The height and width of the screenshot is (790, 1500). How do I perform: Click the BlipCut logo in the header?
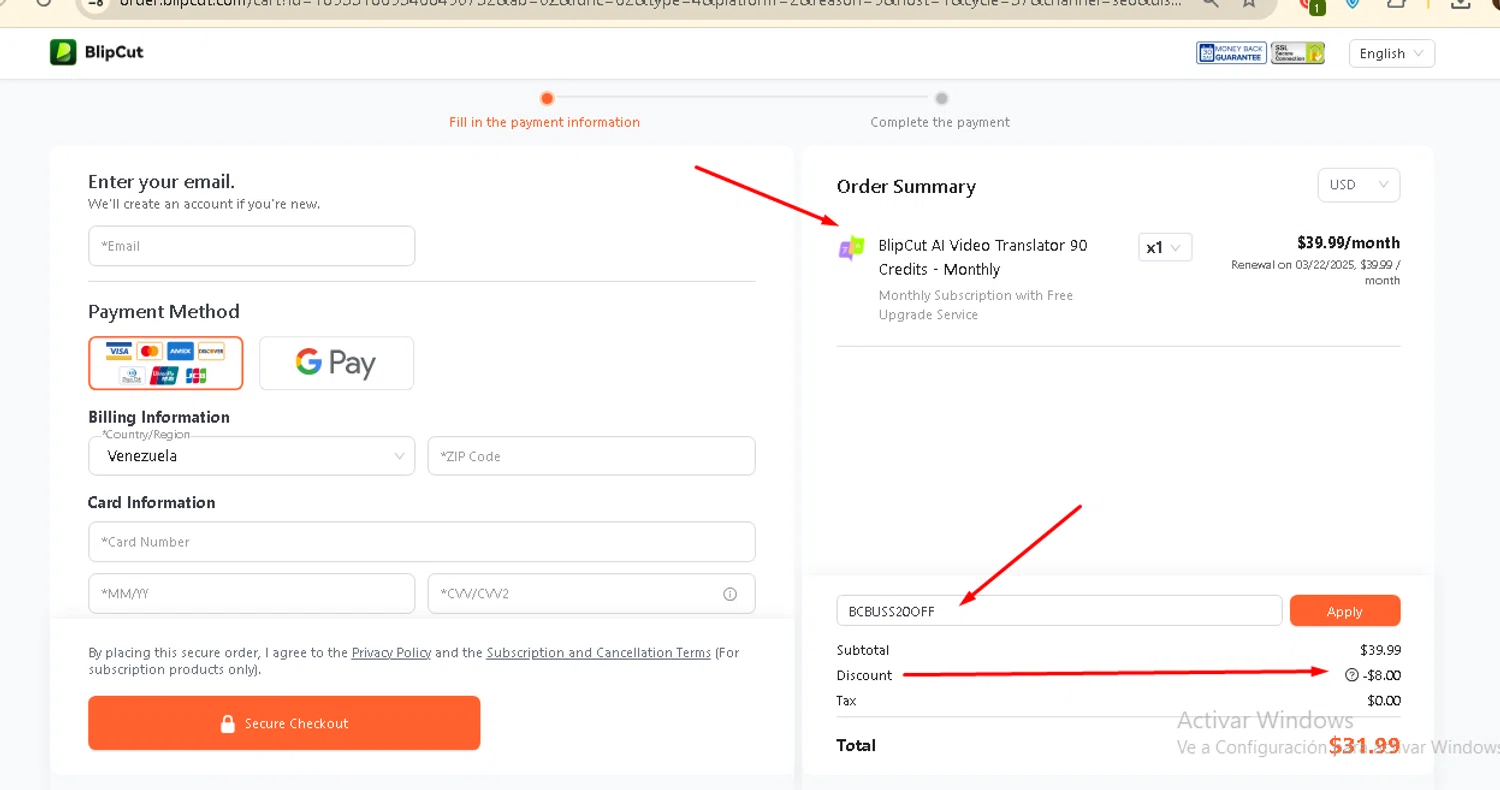(97, 52)
